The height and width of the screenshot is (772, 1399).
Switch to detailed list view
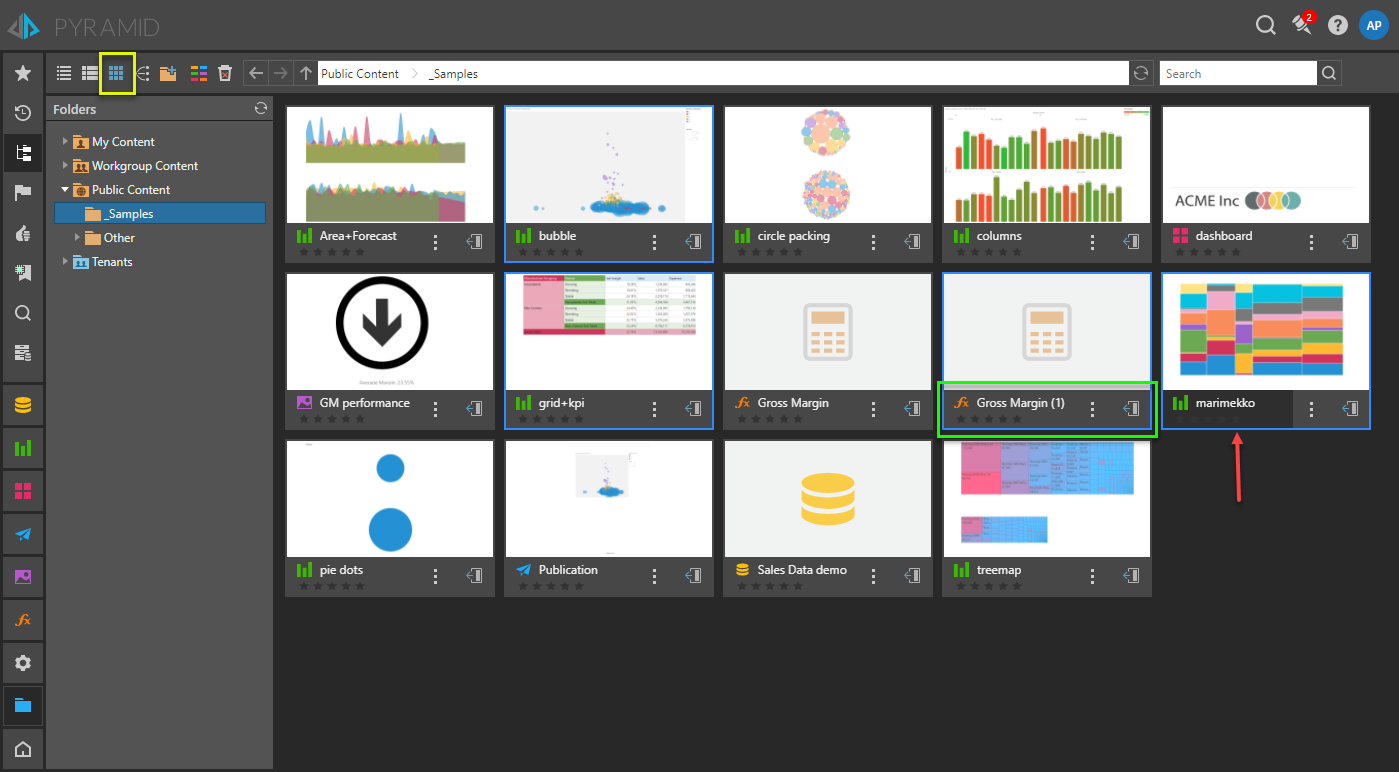(90, 73)
